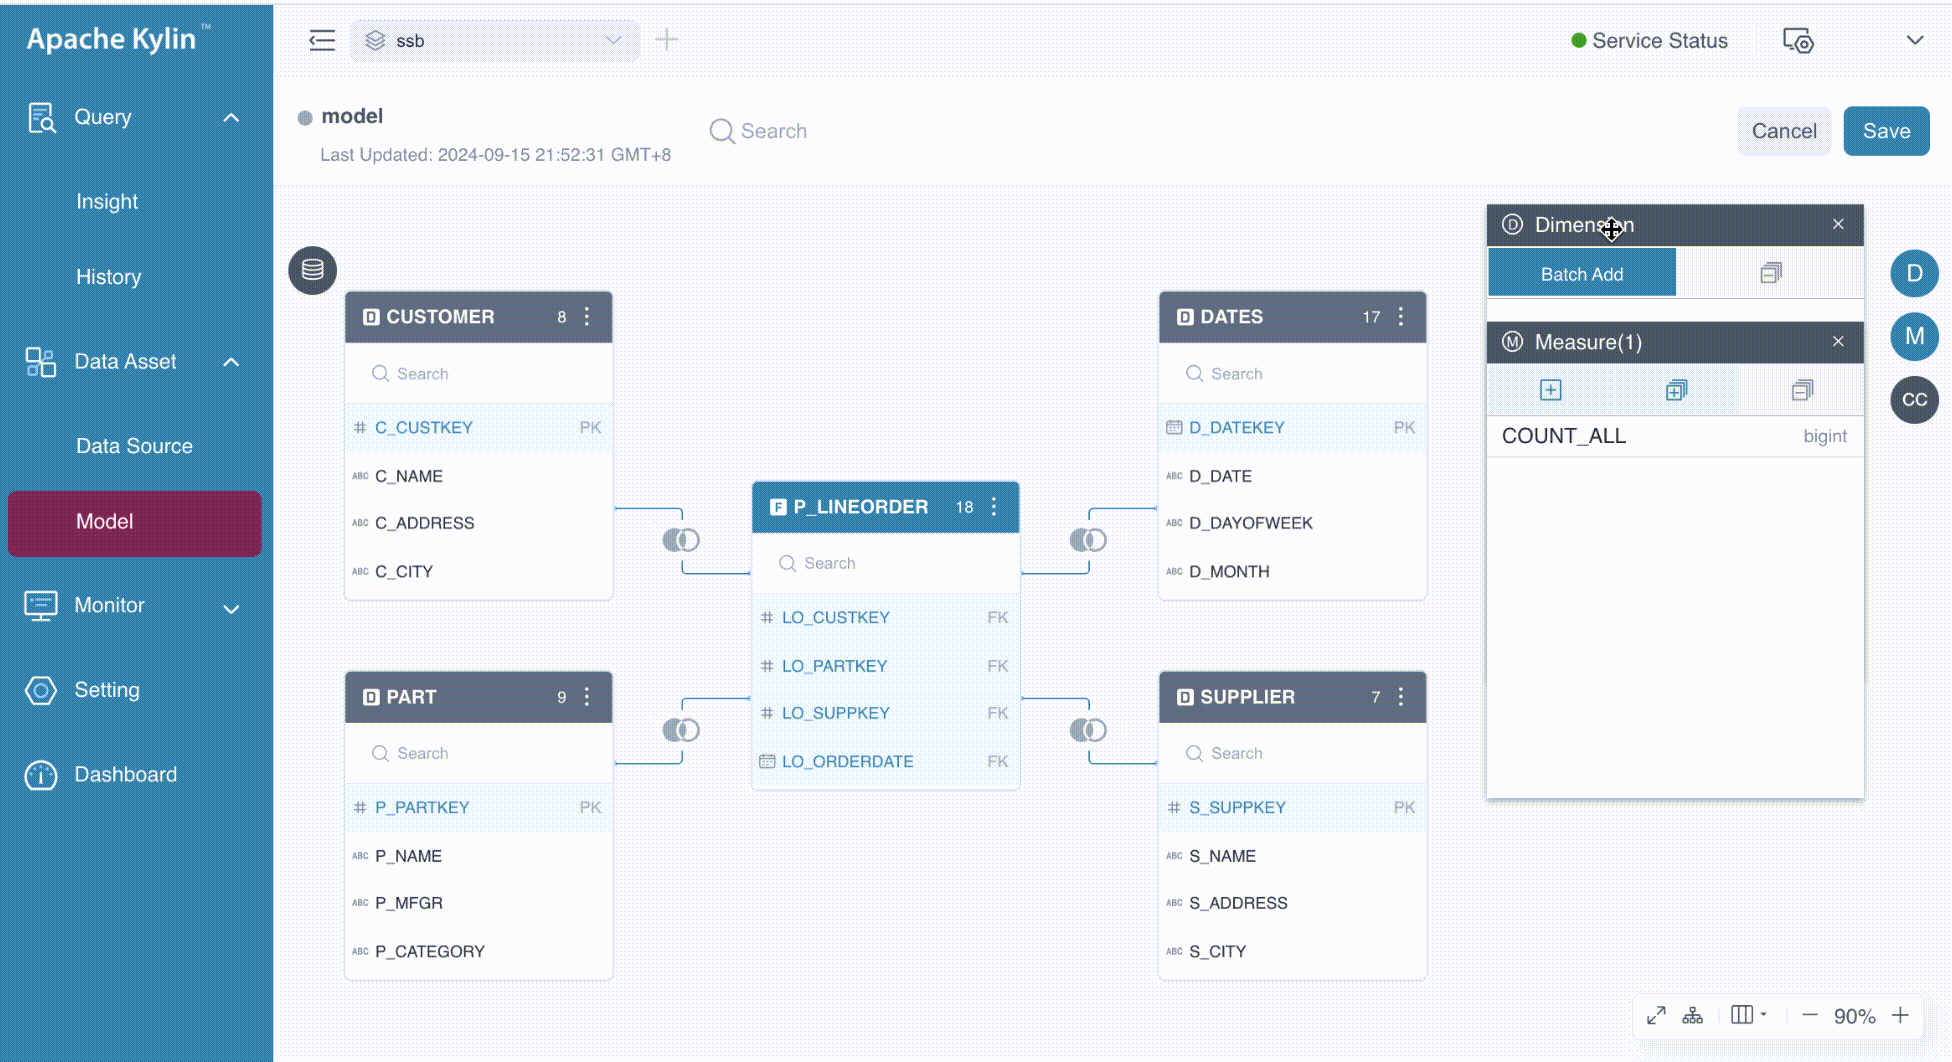Open the Dimension panel via D button

(1914, 273)
